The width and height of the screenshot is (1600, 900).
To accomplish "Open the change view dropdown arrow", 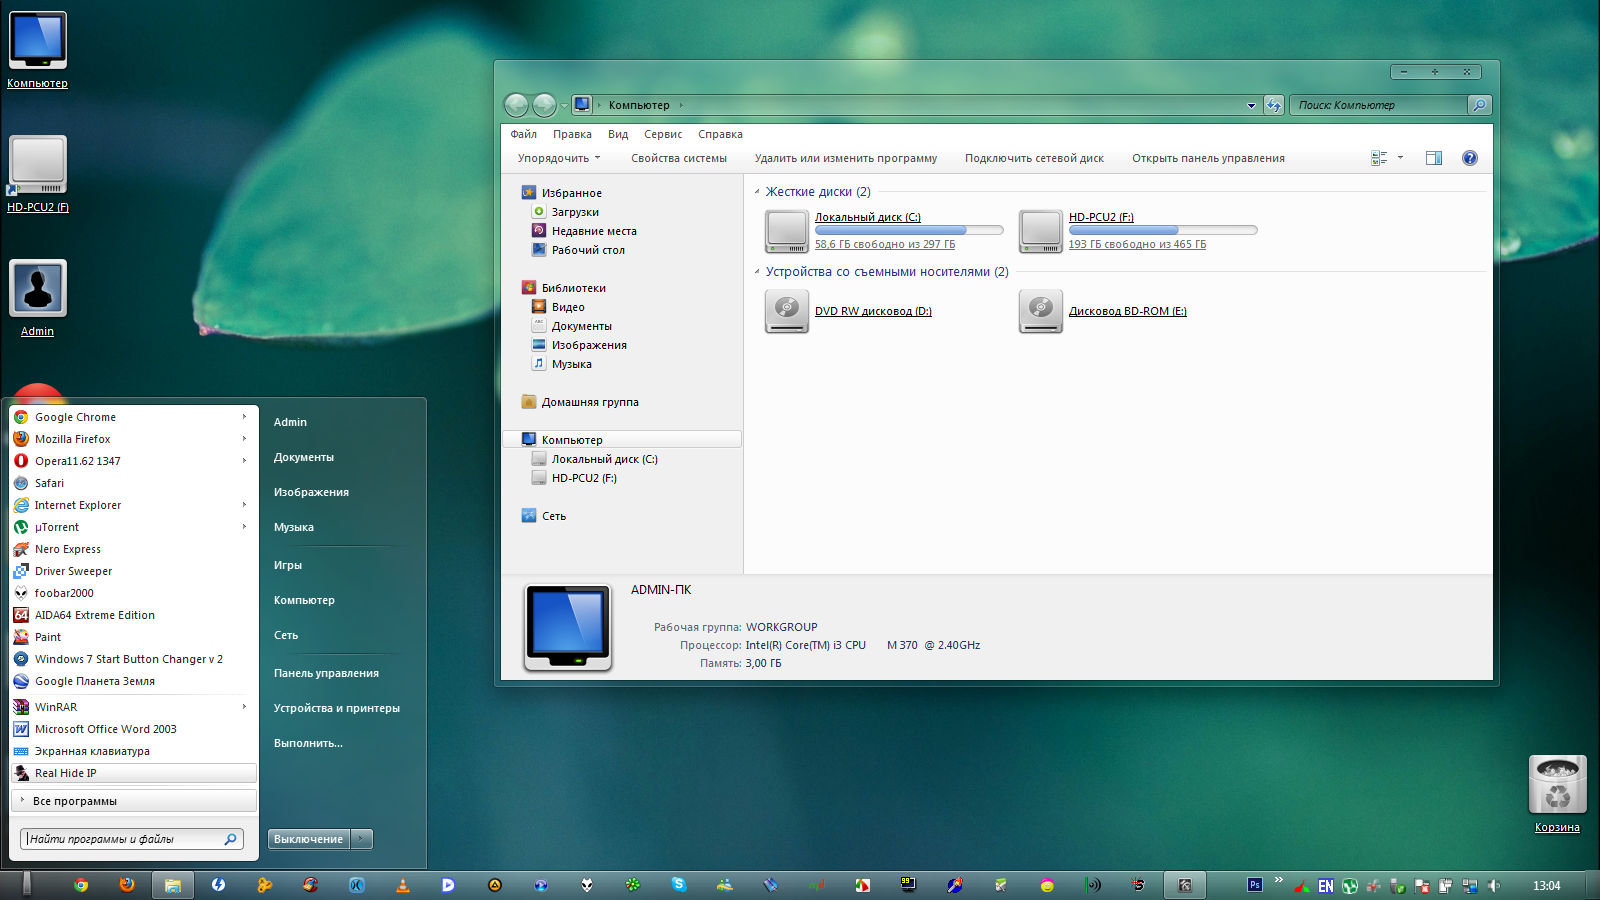I will 1400,158.
